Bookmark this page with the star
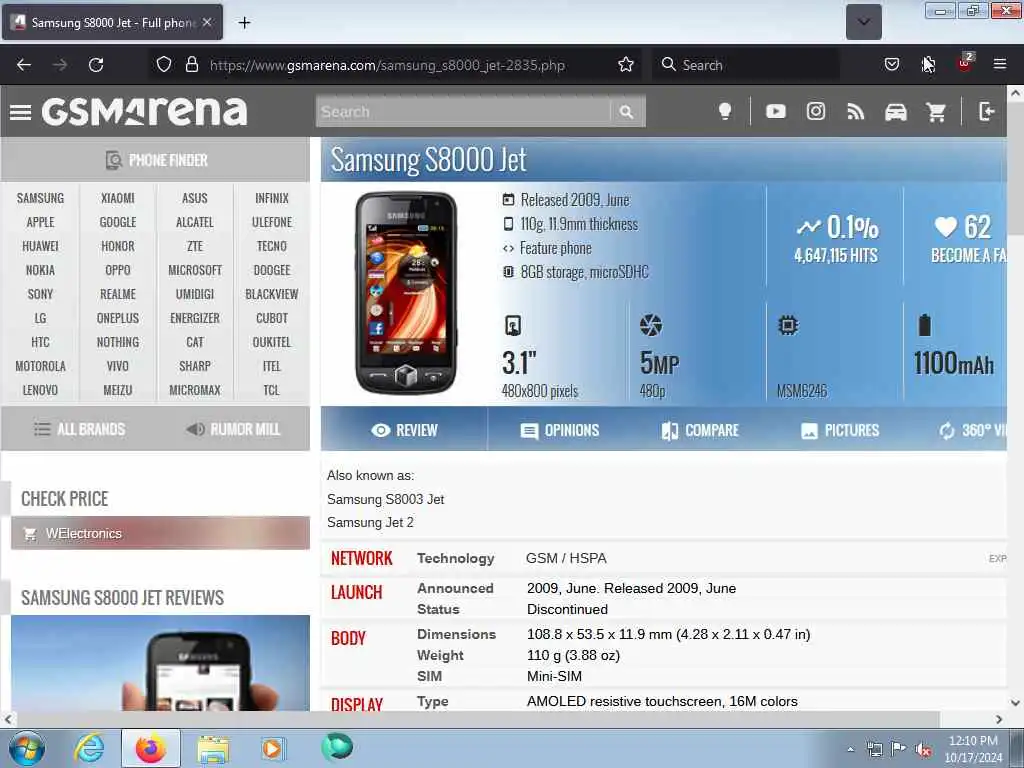This screenshot has height=768, width=1024. pyautogui.click(x=626, y=65)
